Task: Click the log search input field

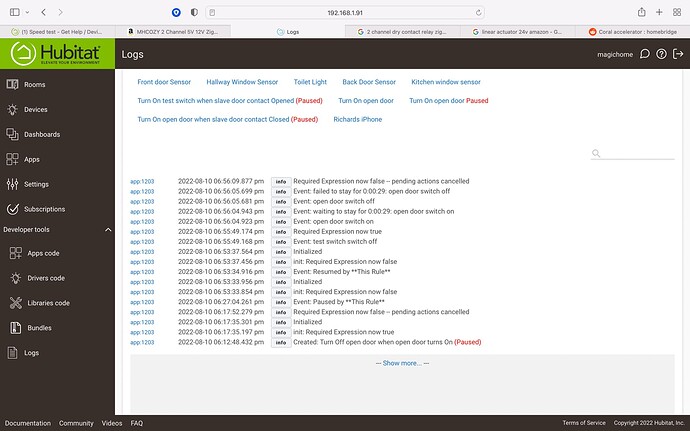Action: click(x=632, y=153)
